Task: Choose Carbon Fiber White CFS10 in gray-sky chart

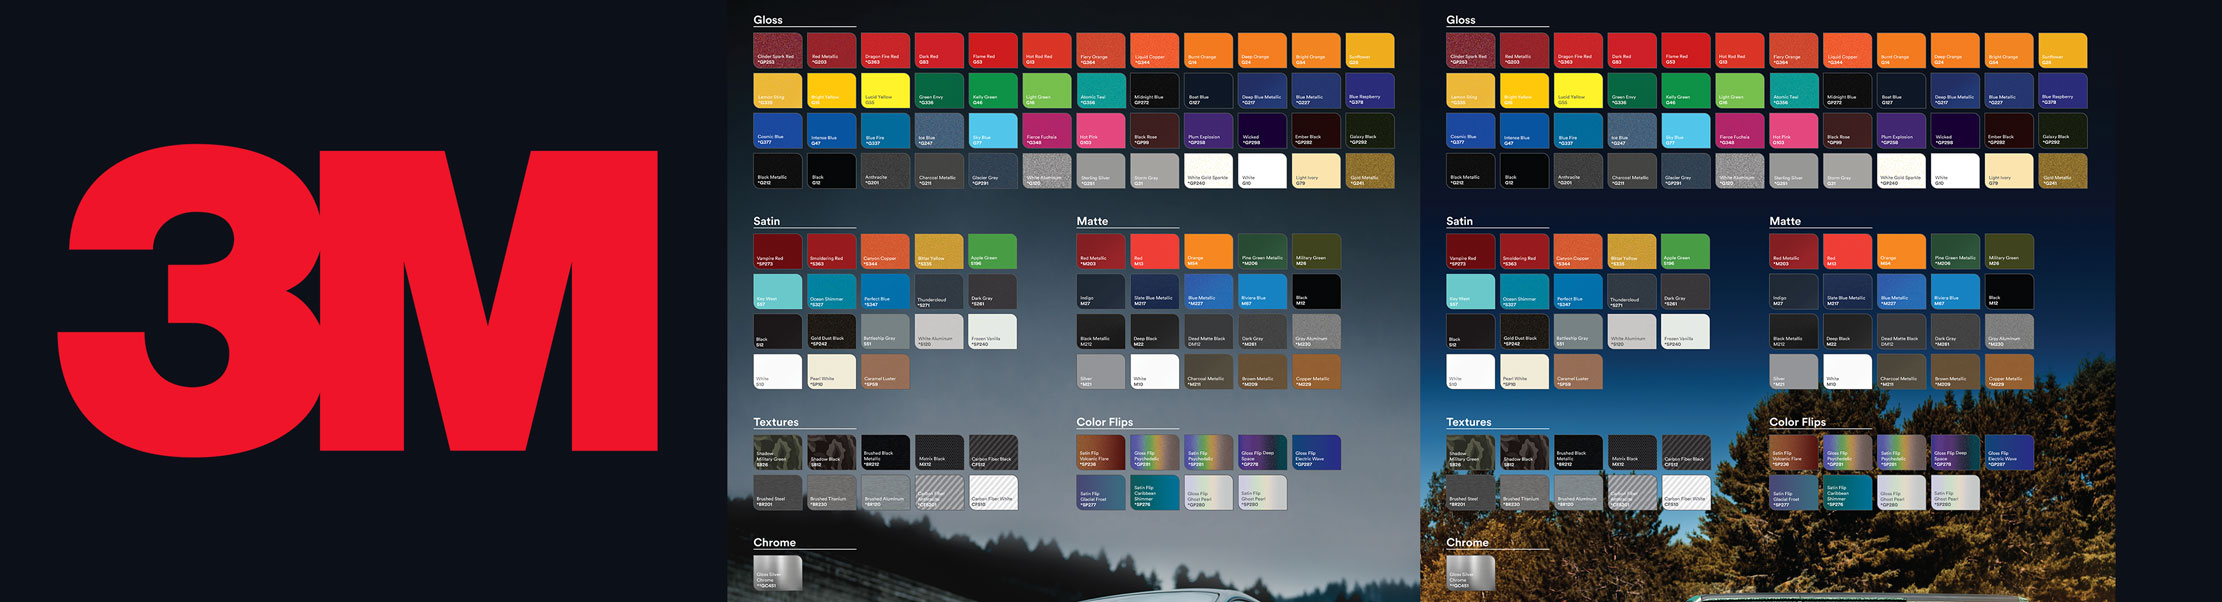Action: tap(993, 493)
